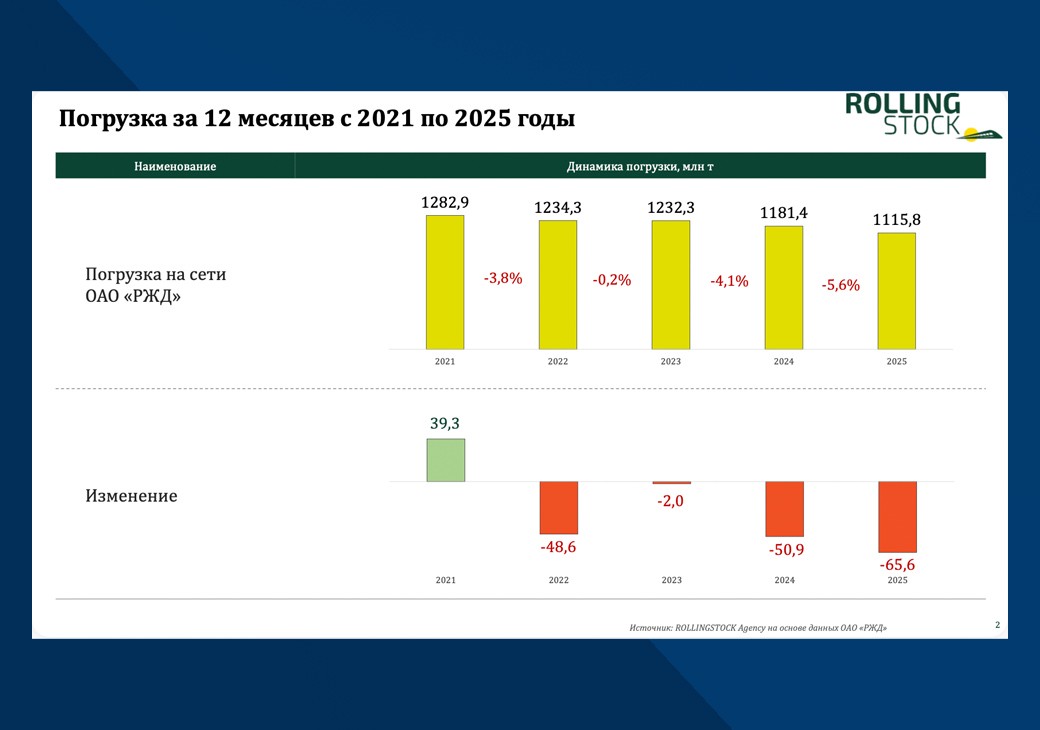Click the slide number 2

[x=997, y=625]
